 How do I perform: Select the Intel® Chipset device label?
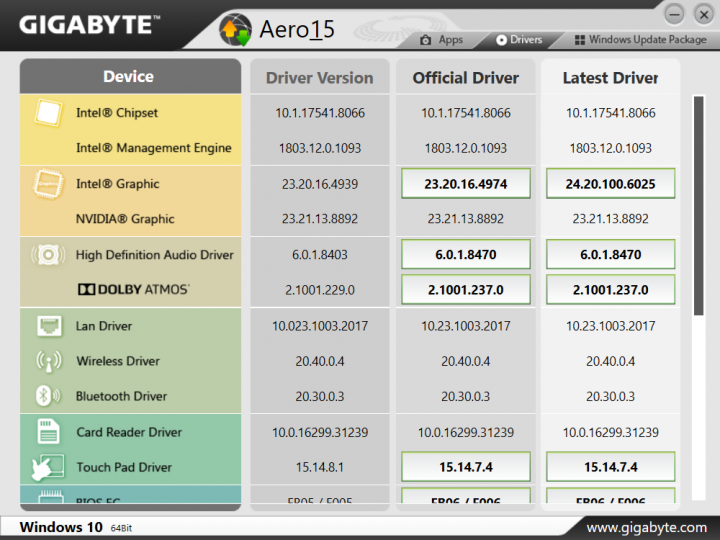coord(117,112)
